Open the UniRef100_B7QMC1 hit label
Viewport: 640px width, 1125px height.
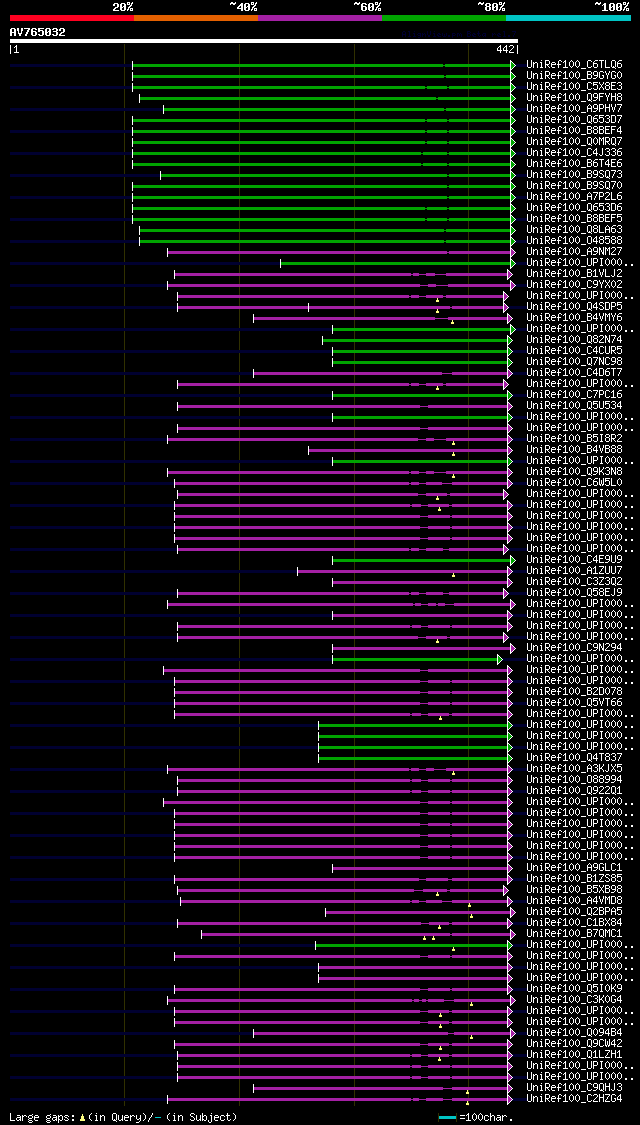574,933
